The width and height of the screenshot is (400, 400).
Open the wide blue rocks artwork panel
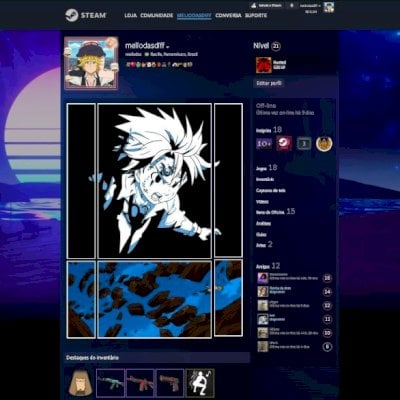tap(155, 299)
